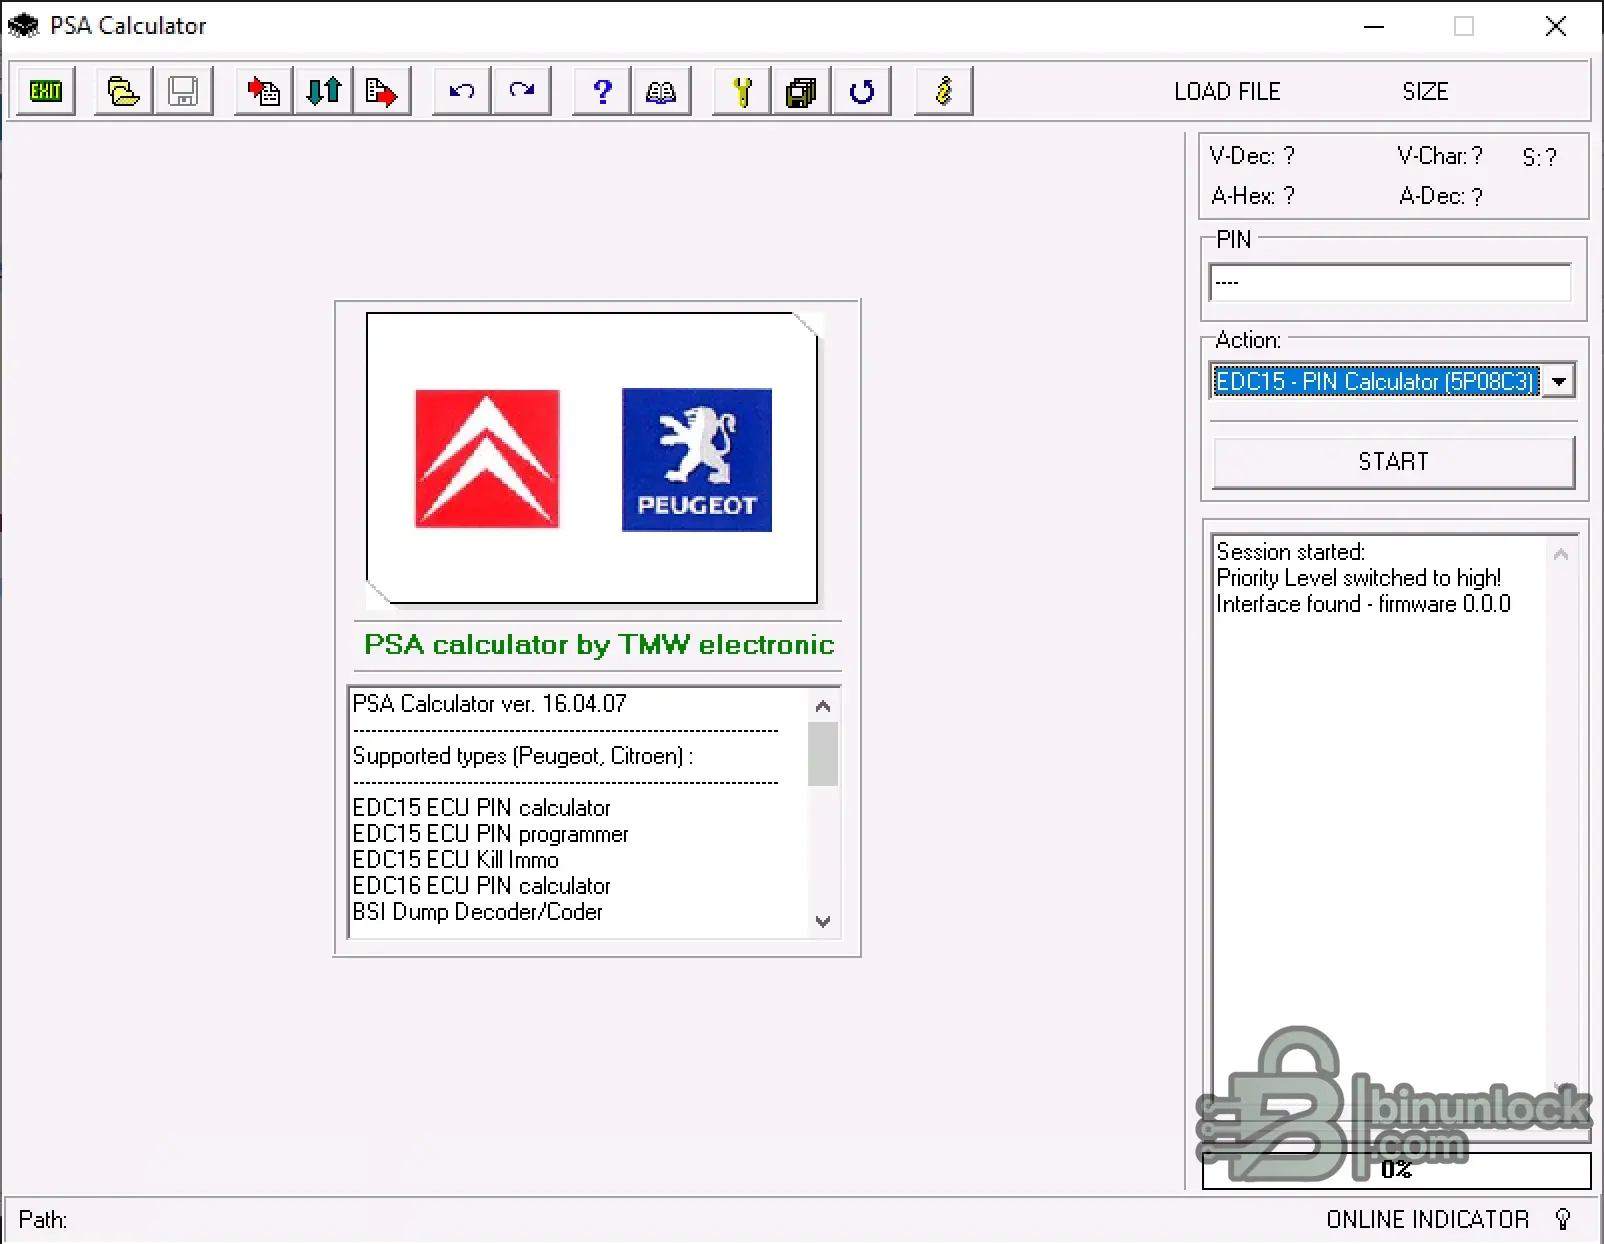Expand the Action dropdown arrow
Image resolution: width=1604 pixels, height=1244 pixels.
point(1559,381)
